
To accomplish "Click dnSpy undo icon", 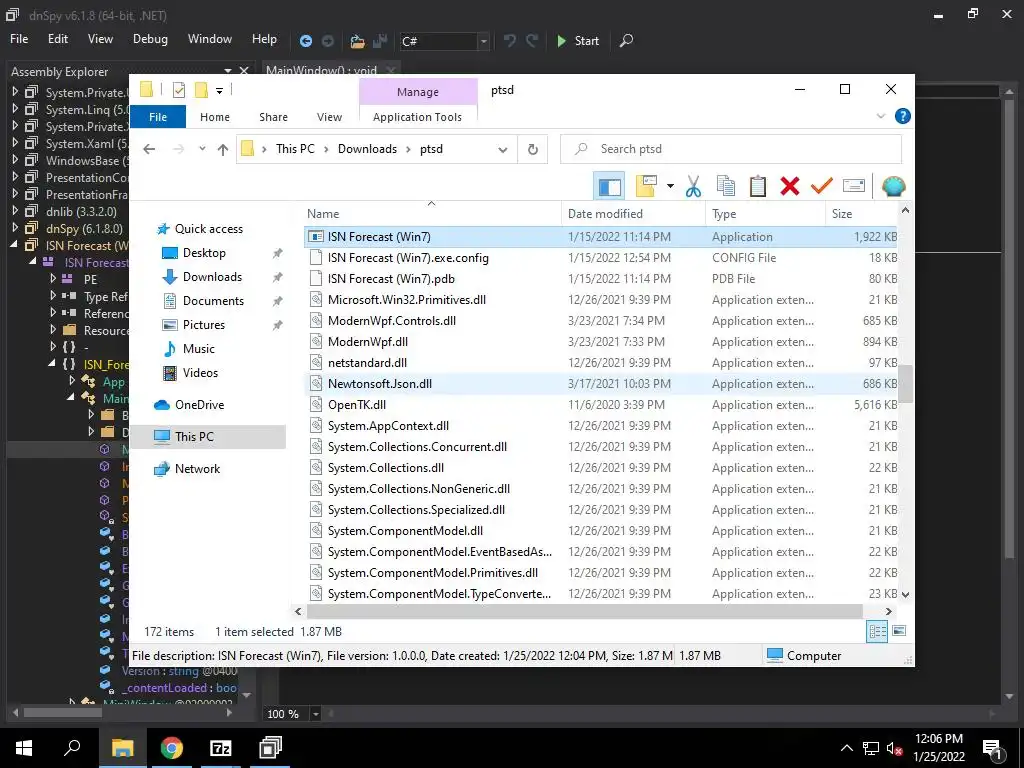I will [x=509, y=40].
